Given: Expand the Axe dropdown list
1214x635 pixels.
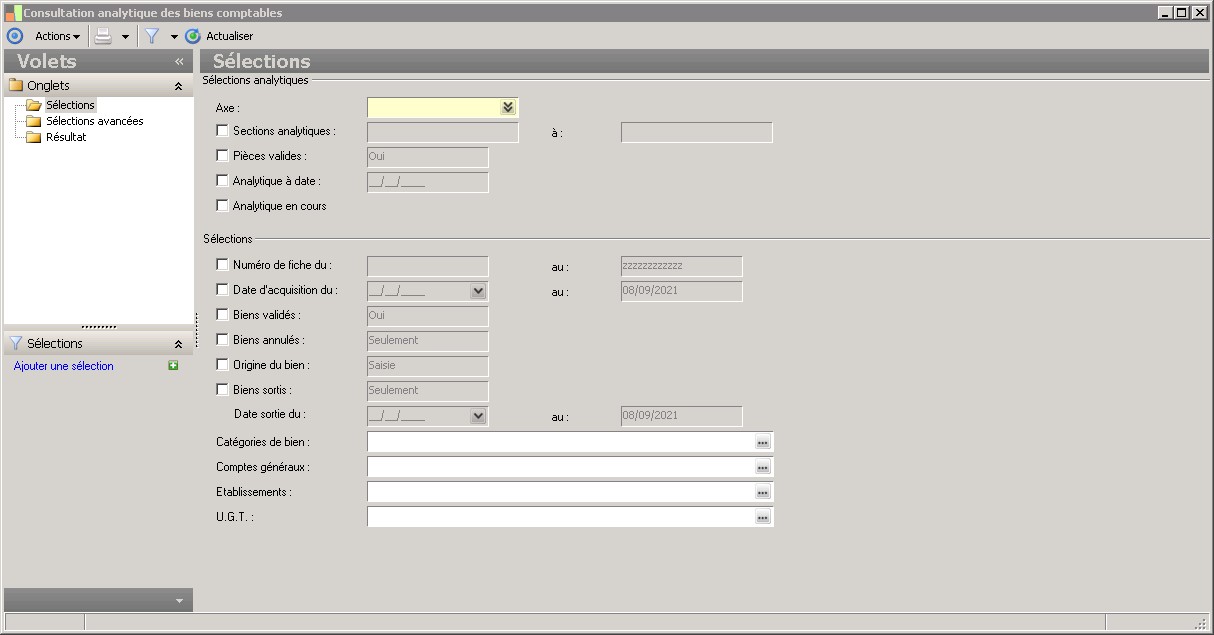Looking at the screenshot, I should click(x=508, y=107).
